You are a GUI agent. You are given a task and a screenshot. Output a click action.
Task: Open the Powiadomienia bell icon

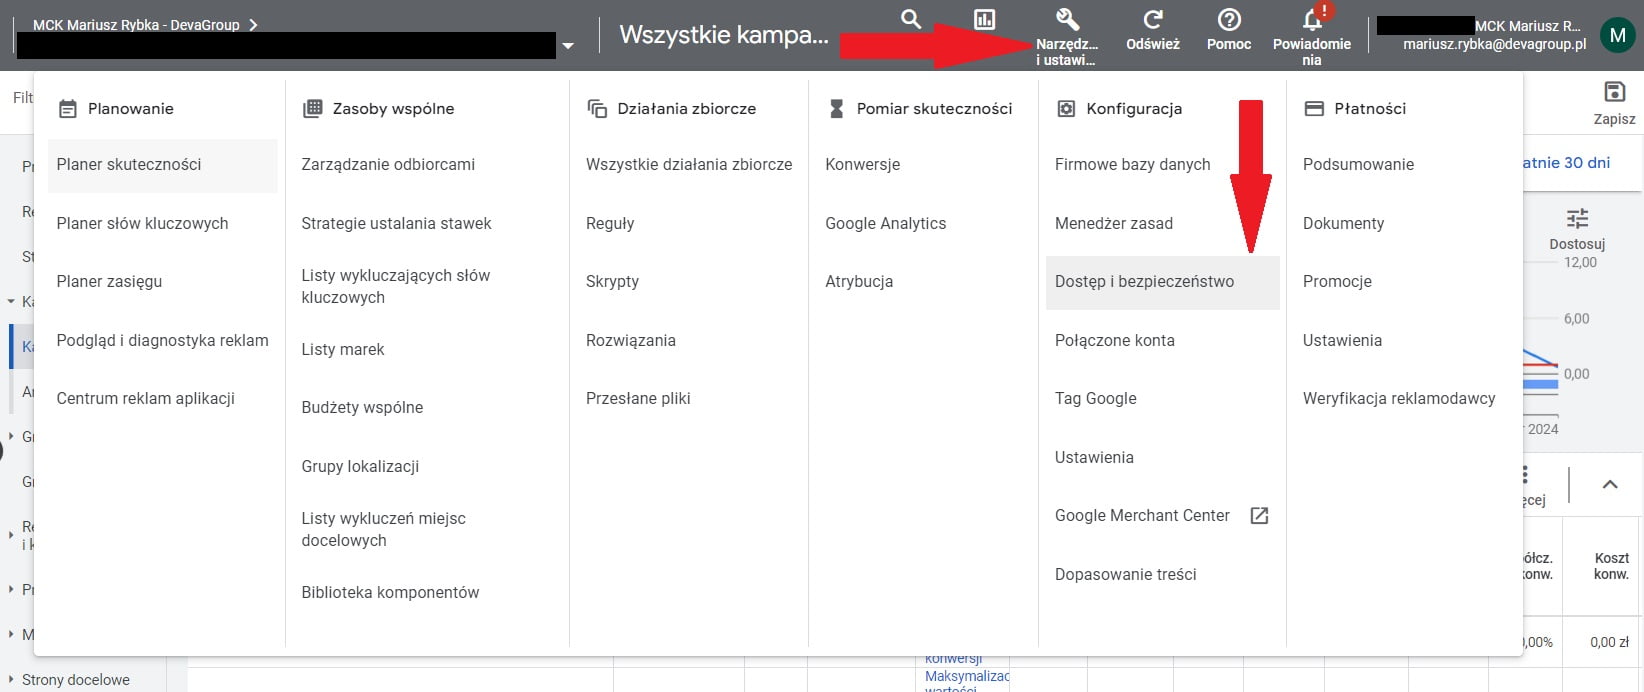[x=1311, y=21]
